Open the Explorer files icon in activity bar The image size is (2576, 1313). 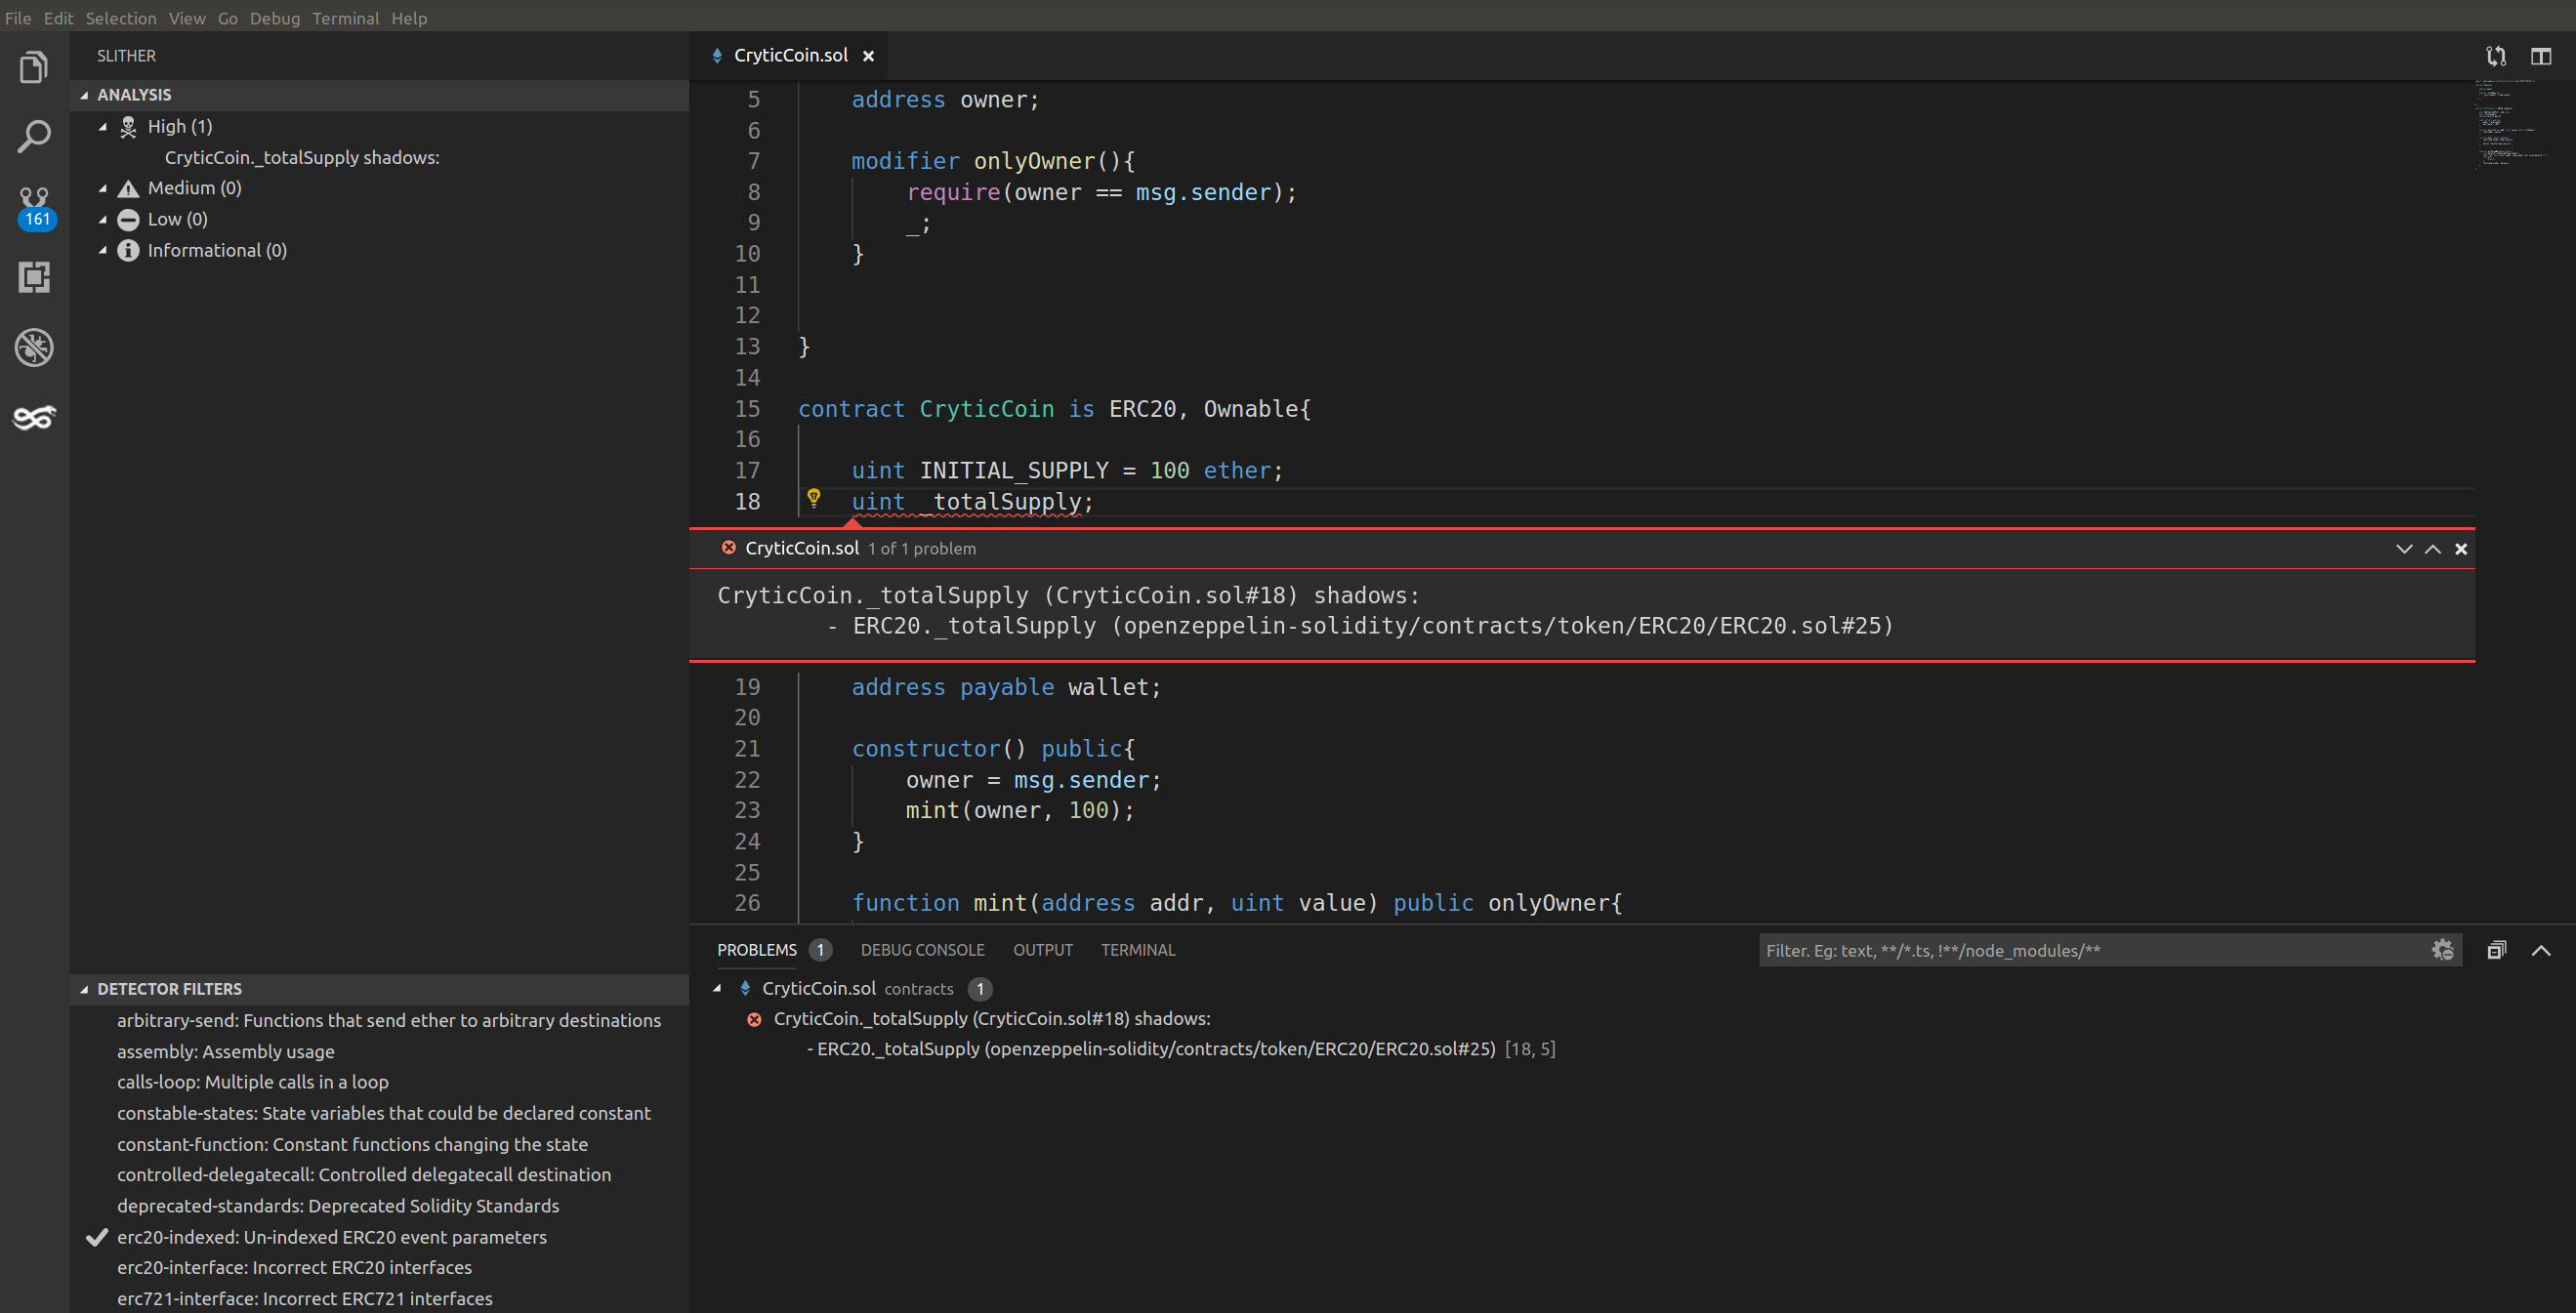[x=34, y=68]
